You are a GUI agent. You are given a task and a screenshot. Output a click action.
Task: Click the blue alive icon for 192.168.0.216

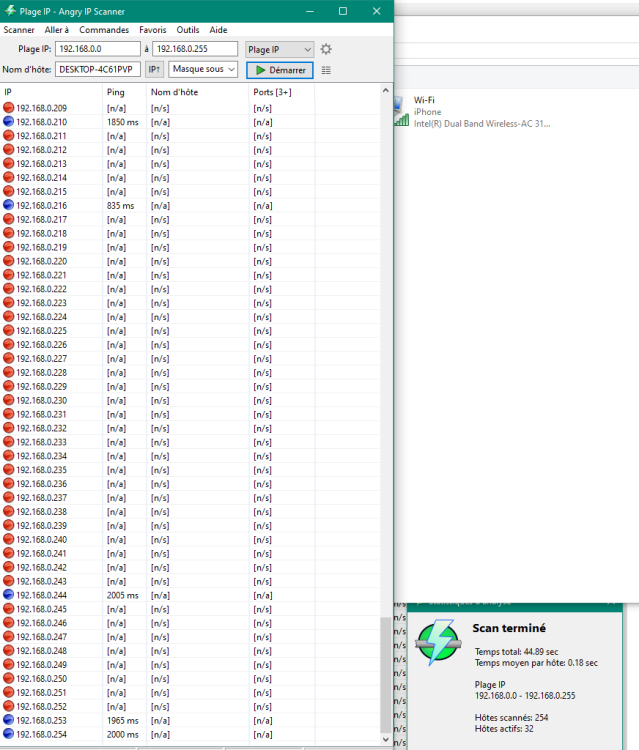pyautogui.click(x=8, y=205)
